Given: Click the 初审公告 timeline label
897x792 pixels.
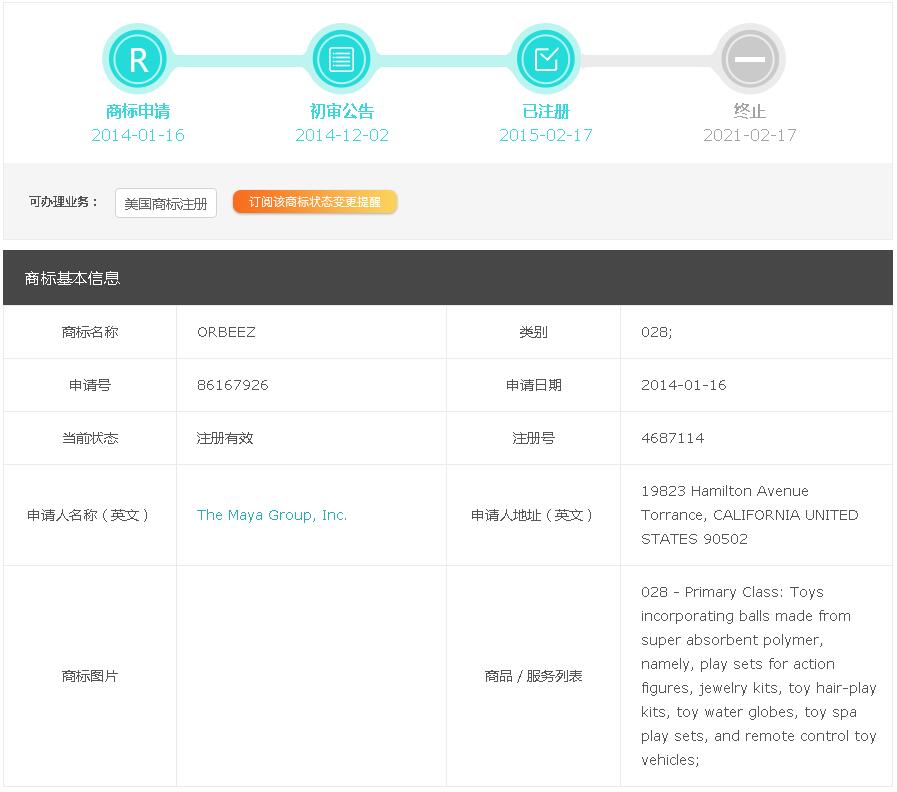Looking at the screenshot, I should click(x=342, y=111).
